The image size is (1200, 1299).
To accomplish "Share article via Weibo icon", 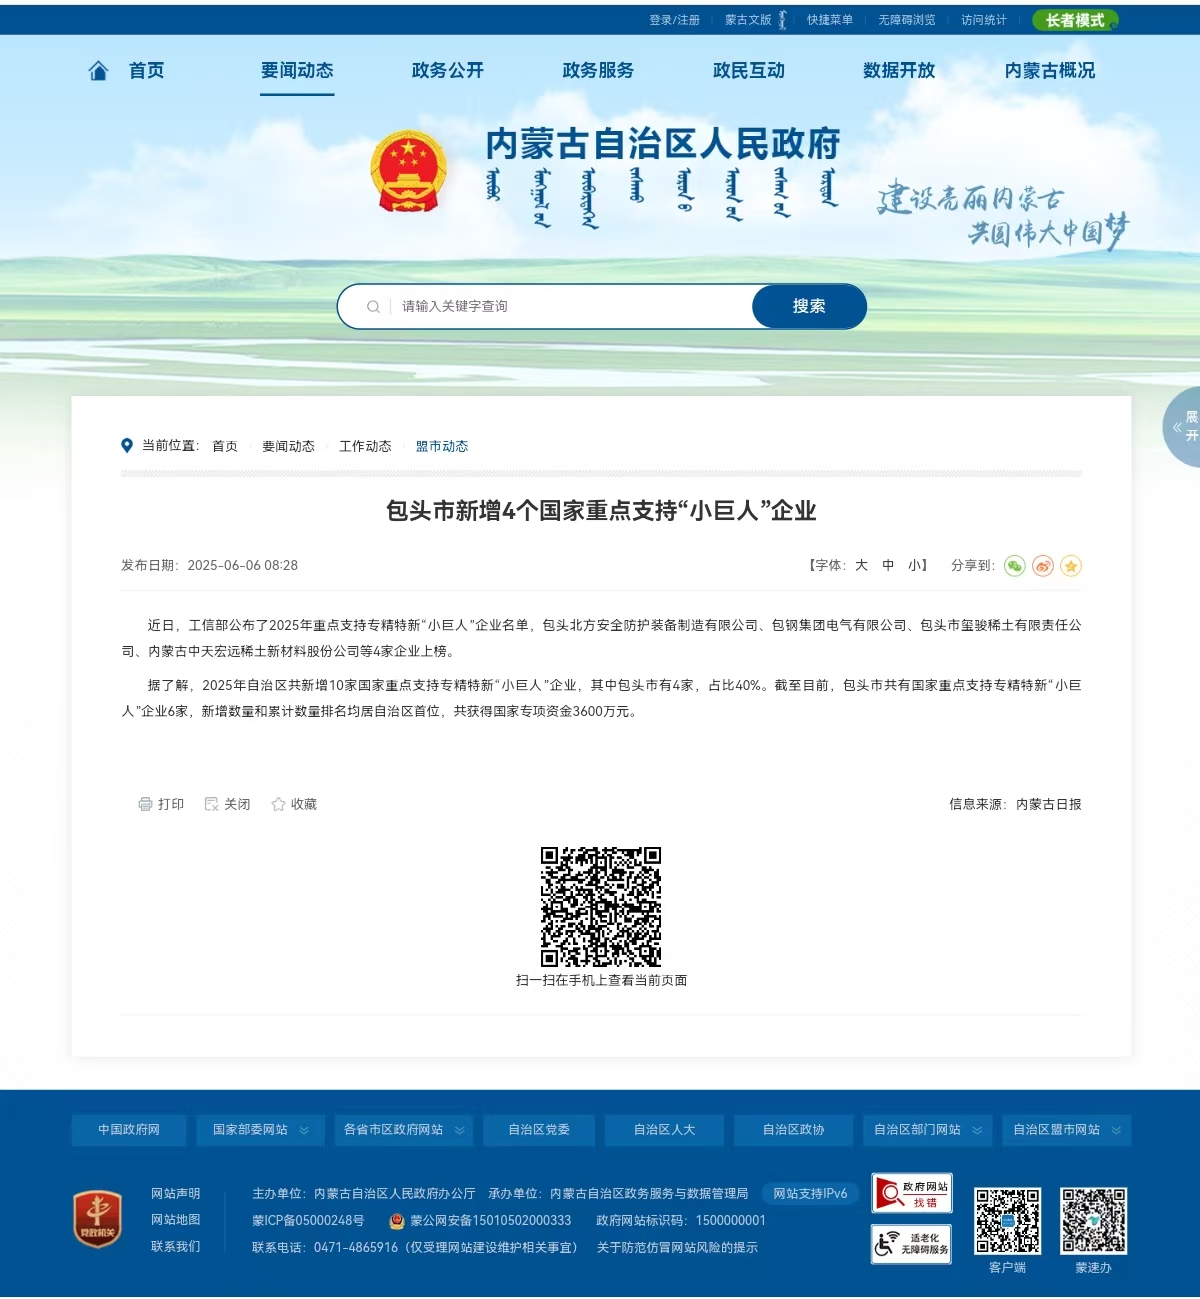I will click(1043, 566).
